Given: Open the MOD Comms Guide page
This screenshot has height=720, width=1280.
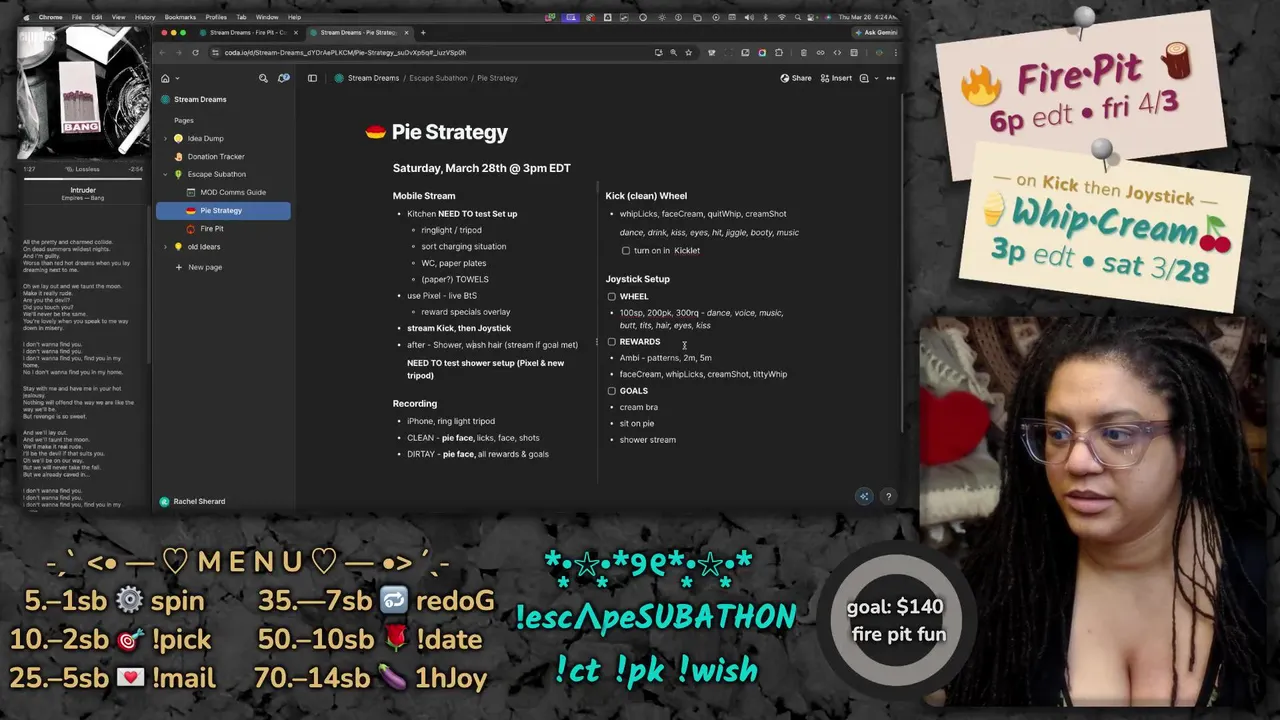Looking at the screenshot, I should [233, 192].
